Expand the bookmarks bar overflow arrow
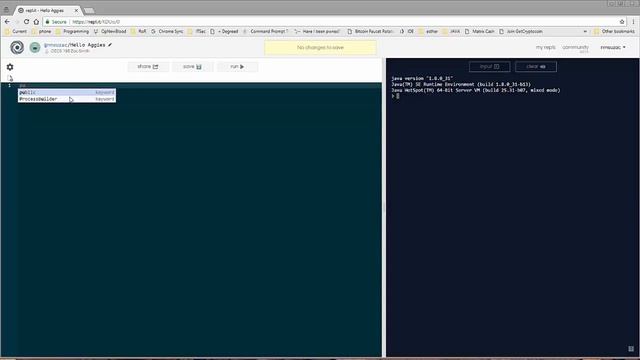Viewport: 640px width, 360px height. point(585,31)
